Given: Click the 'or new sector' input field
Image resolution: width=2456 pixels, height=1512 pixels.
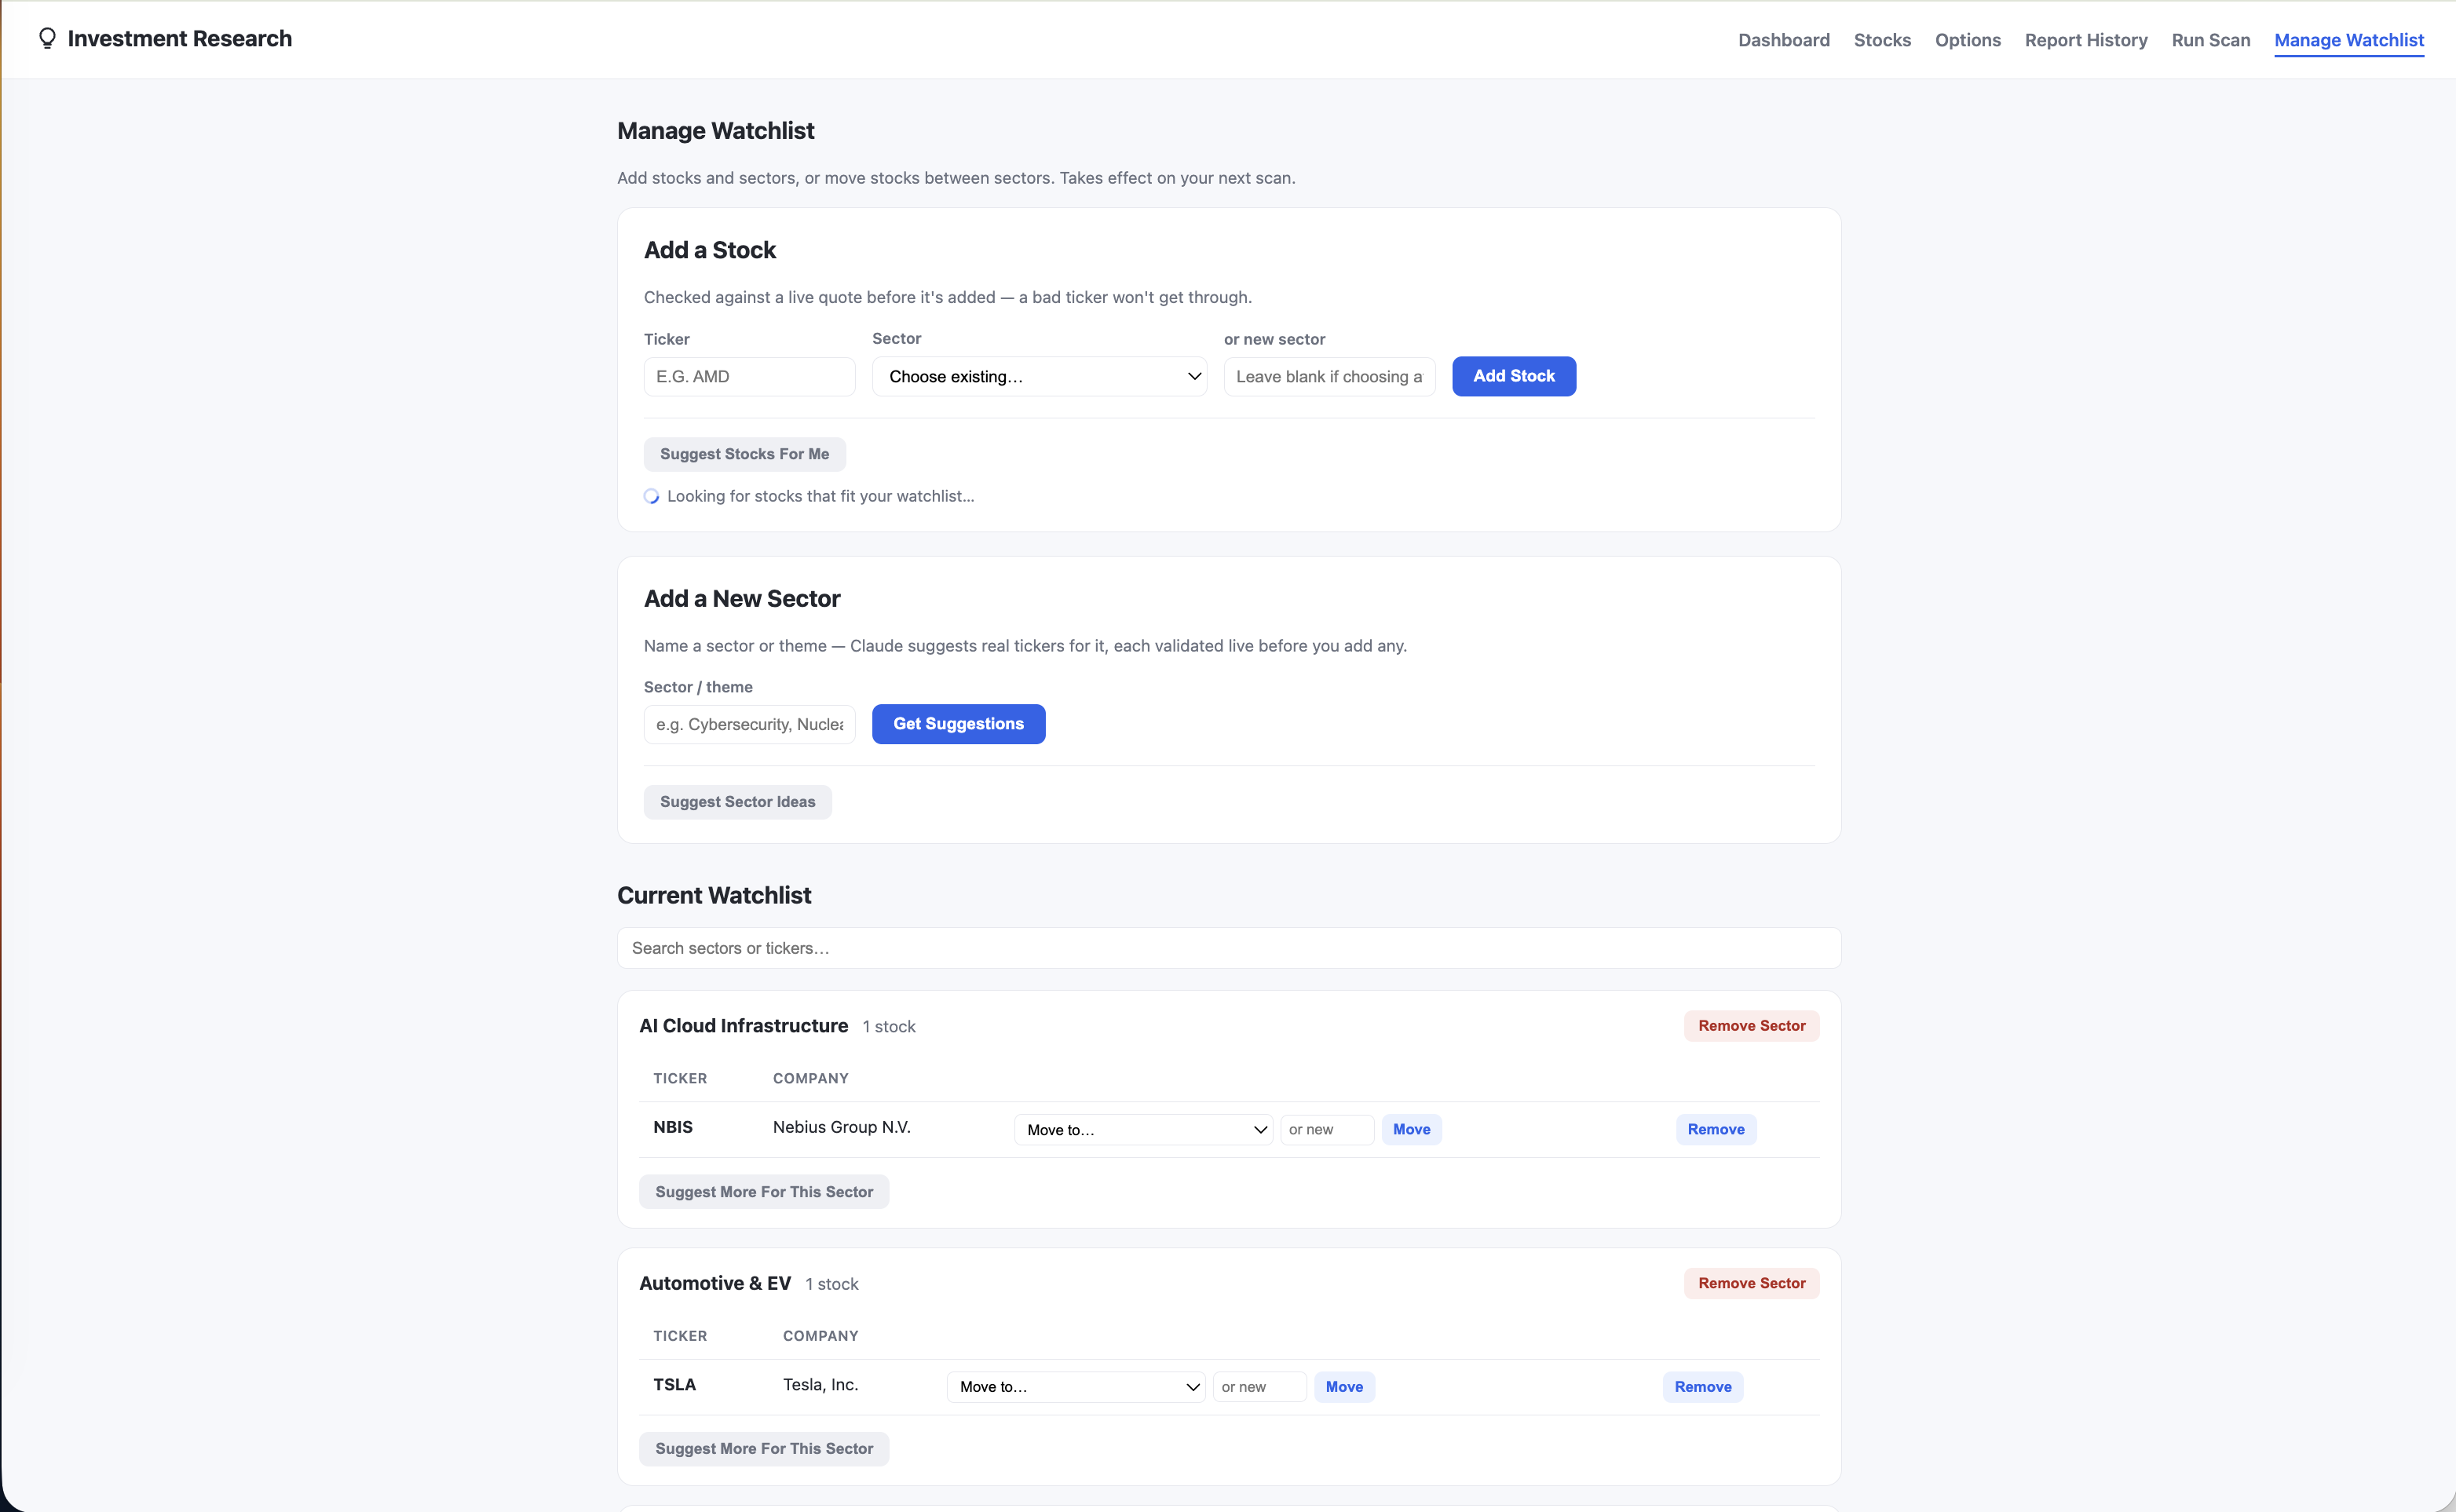Looking at the screenshot, I should click(x=1329, y=376).
